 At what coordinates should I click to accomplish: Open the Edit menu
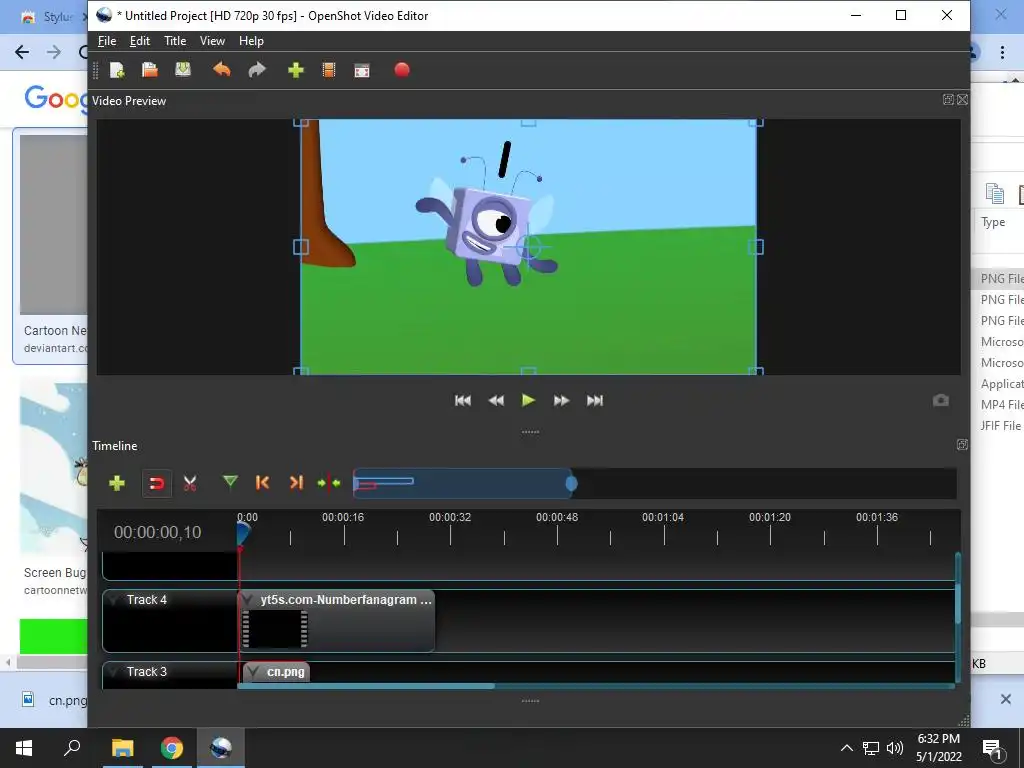140,40
